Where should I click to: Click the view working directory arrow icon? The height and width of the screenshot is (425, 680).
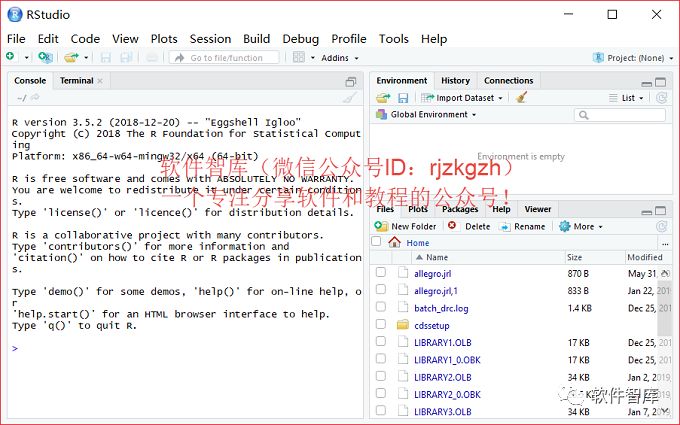tap(35, 98)
